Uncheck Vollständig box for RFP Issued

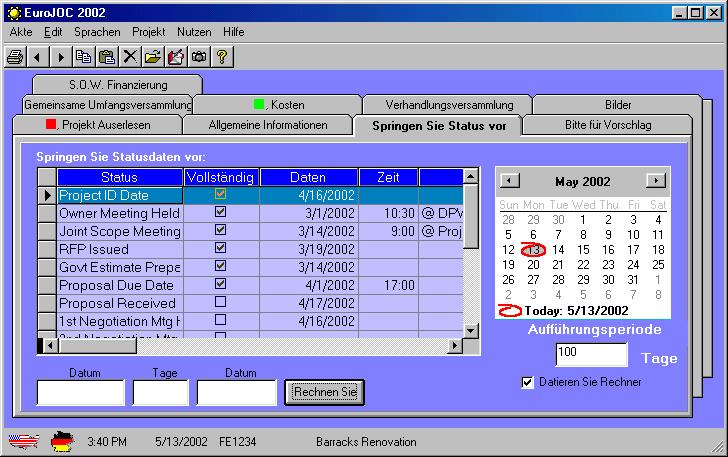point(221,248)
